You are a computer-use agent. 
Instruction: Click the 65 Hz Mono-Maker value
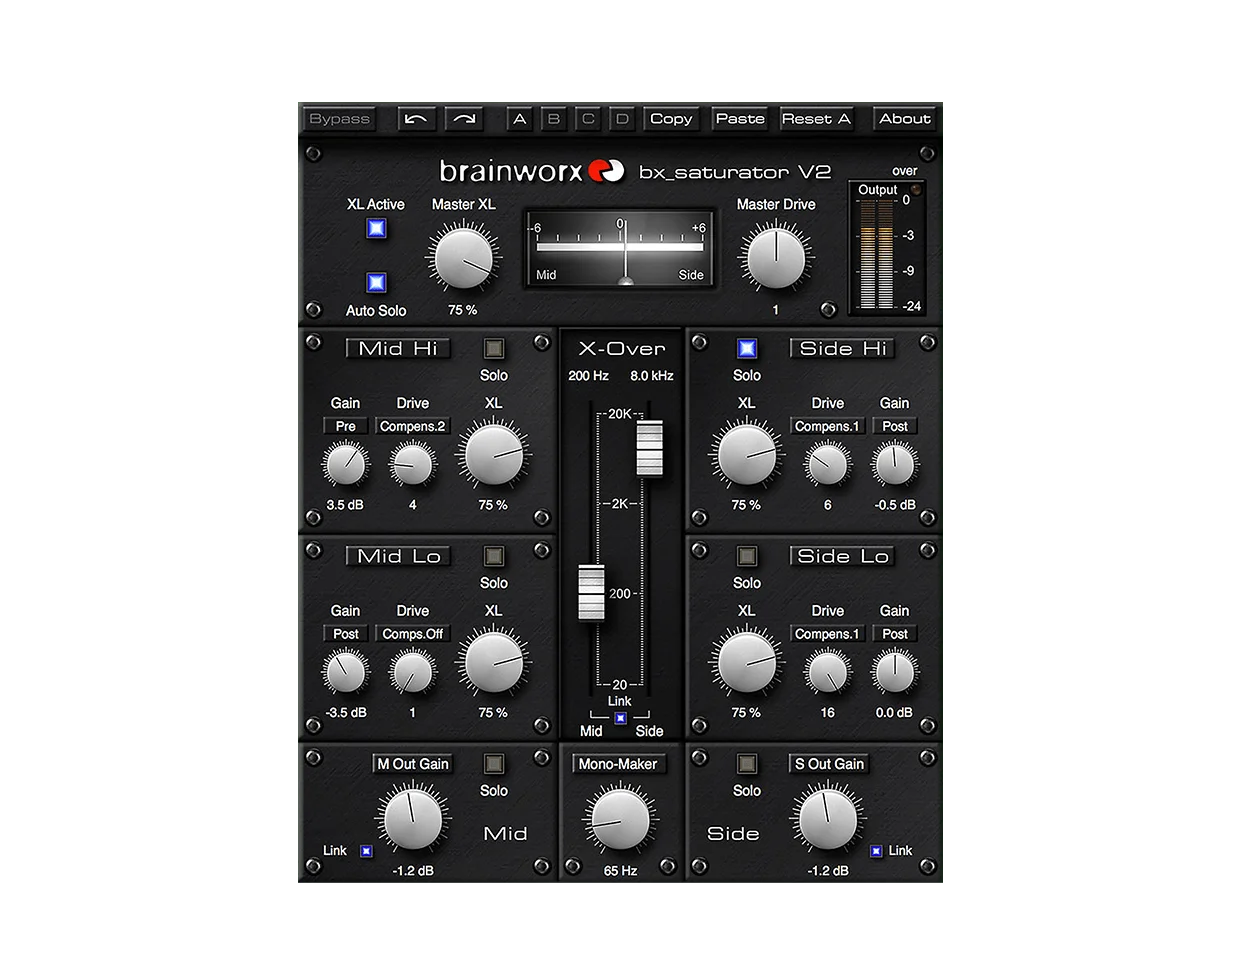(620, 871)
